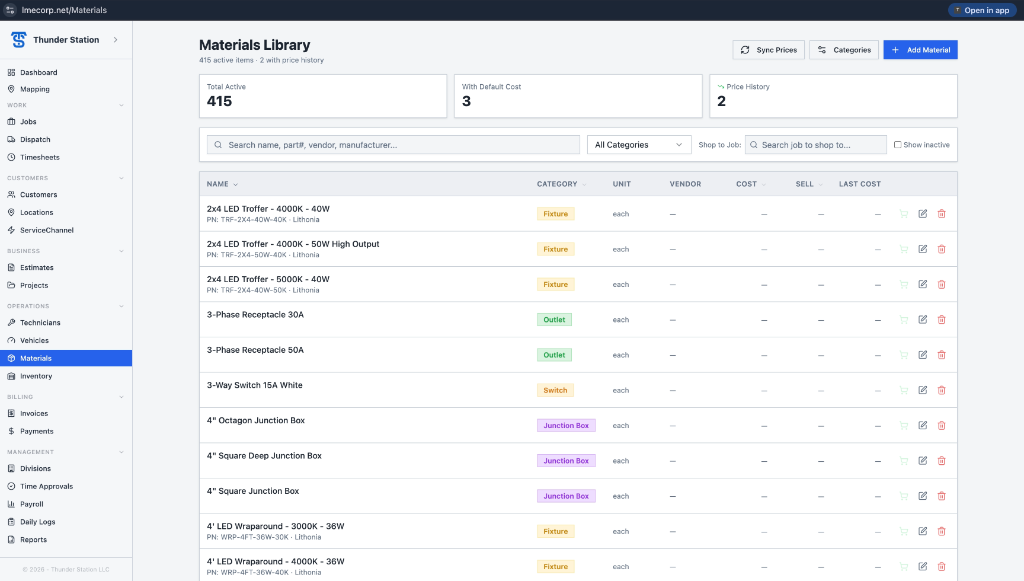Viewport: 1024px width, 581px height.
Task: Click the Vehicles gauge icon
Action: [11, 341]
